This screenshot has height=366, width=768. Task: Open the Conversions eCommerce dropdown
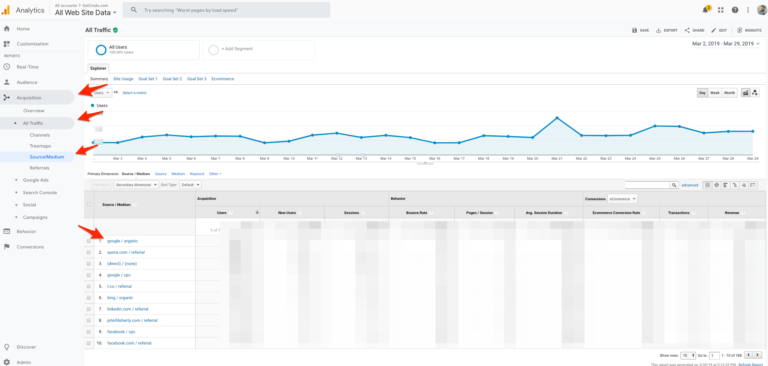(x=622, y=198)
